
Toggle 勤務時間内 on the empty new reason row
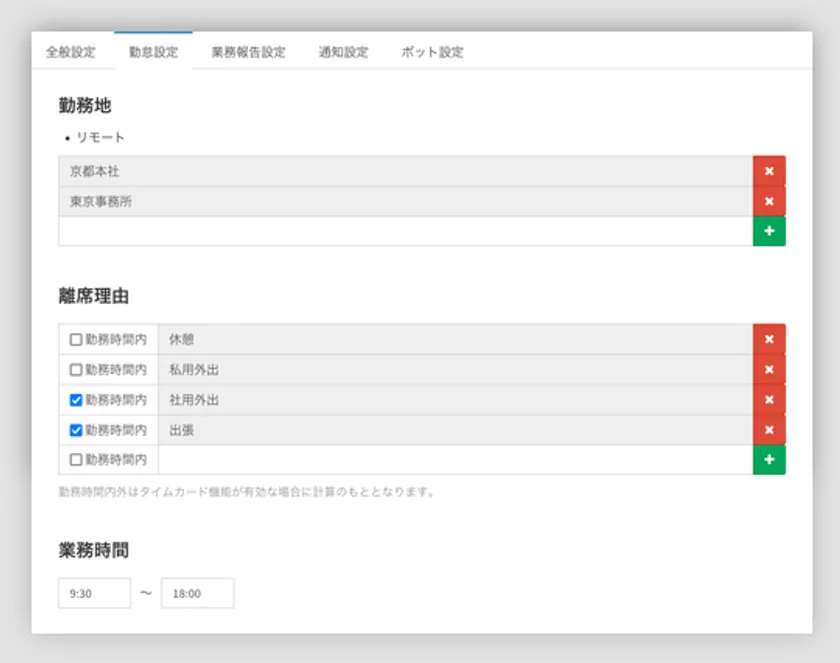point(76,460)
